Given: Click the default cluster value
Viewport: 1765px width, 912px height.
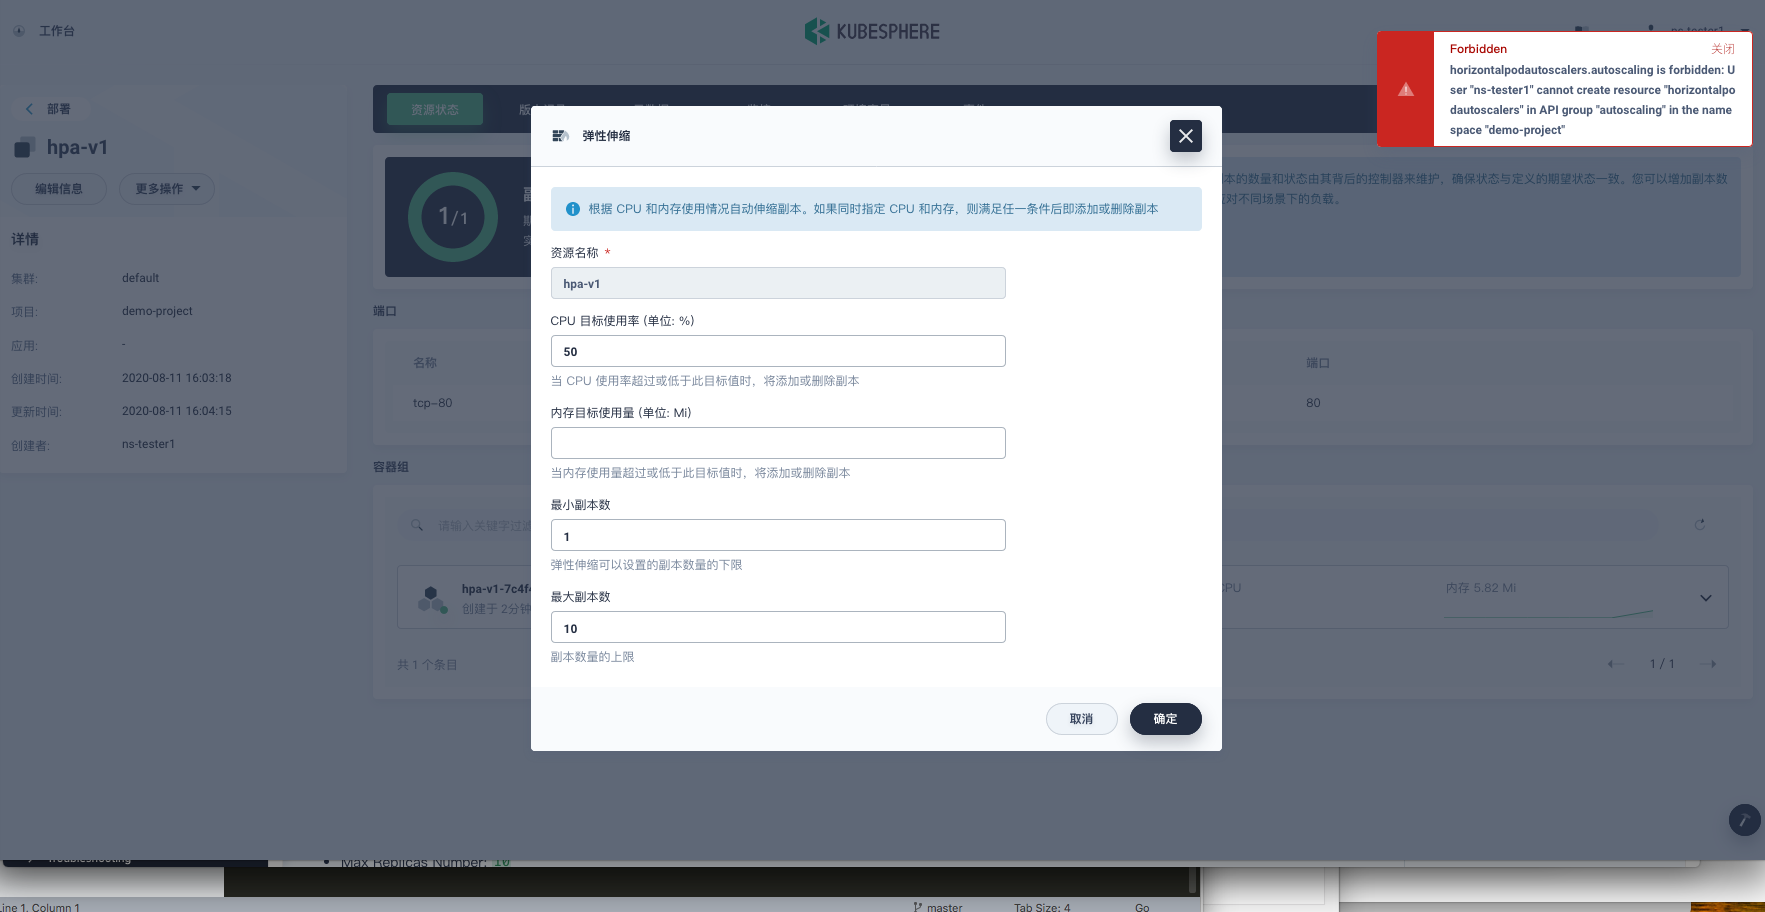Looking at the screenshot, I should point(140,278).
